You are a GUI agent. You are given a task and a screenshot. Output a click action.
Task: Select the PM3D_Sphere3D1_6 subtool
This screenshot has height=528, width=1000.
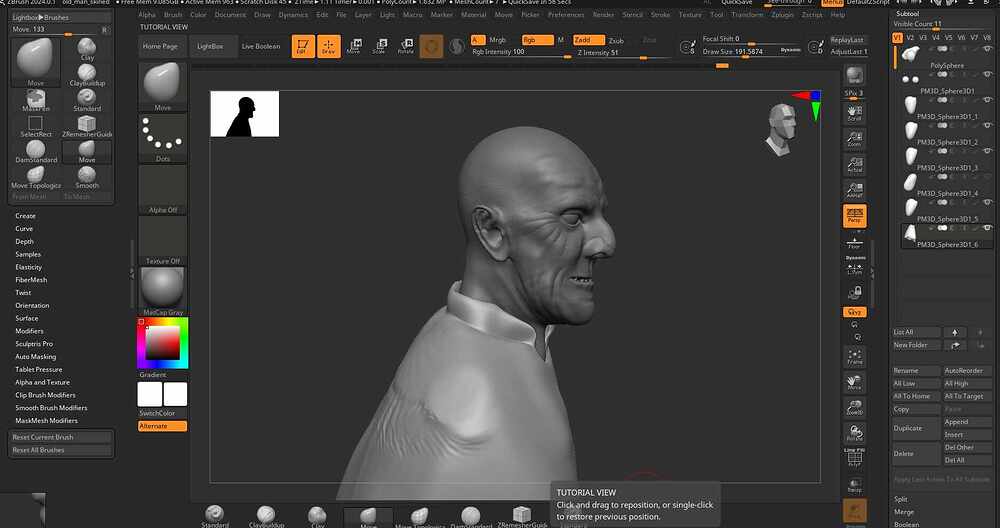coord(947,236)
